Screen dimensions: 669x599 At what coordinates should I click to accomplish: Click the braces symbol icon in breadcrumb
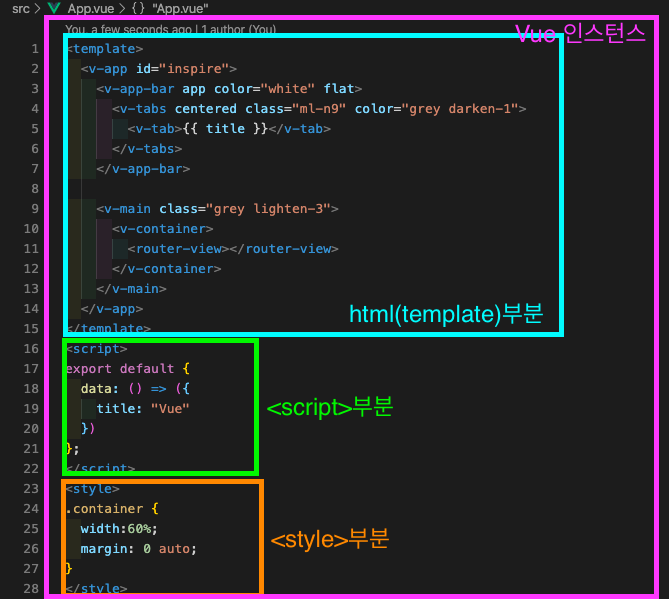point(138,8)
